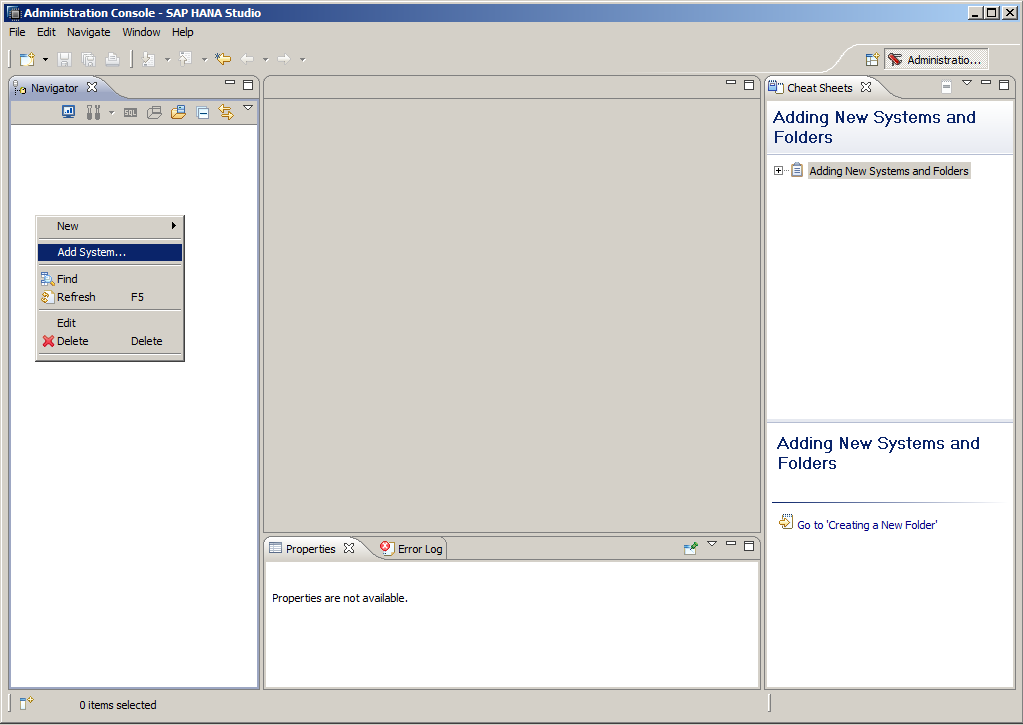Click the pin icon in Properties panel
The height and width of the screenshot is (725, 1023).
(690, 548)
